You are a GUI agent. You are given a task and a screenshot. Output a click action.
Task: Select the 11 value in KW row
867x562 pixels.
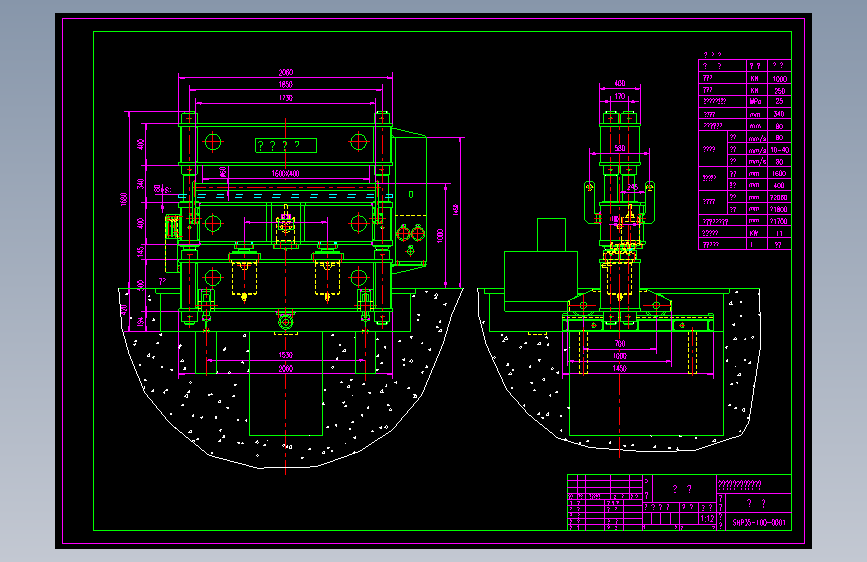click(x=779, y=233)
